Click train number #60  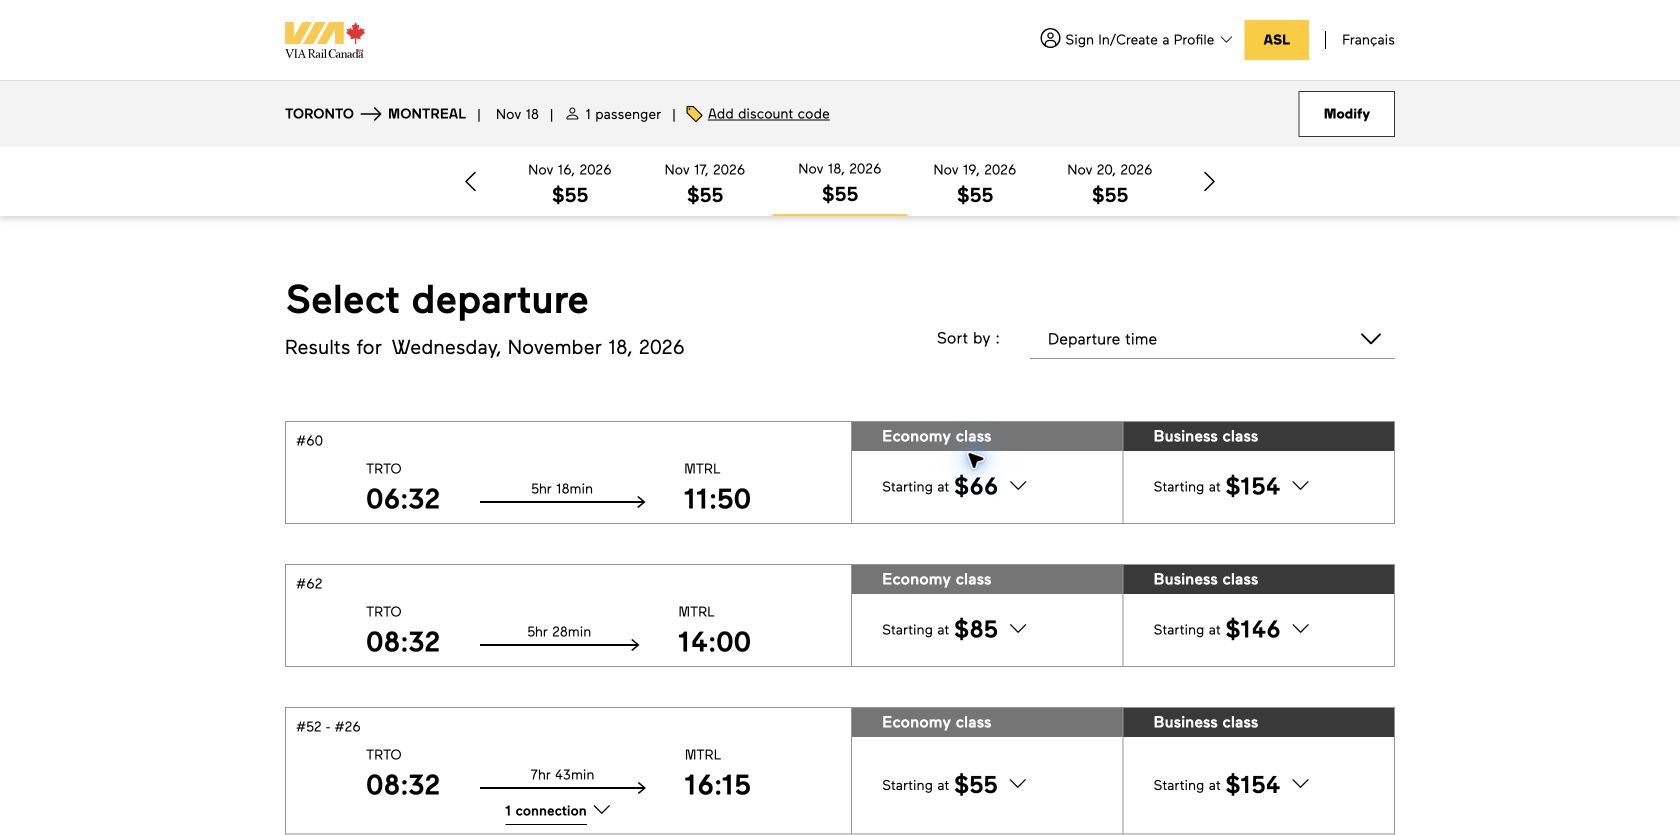(310, 441)
